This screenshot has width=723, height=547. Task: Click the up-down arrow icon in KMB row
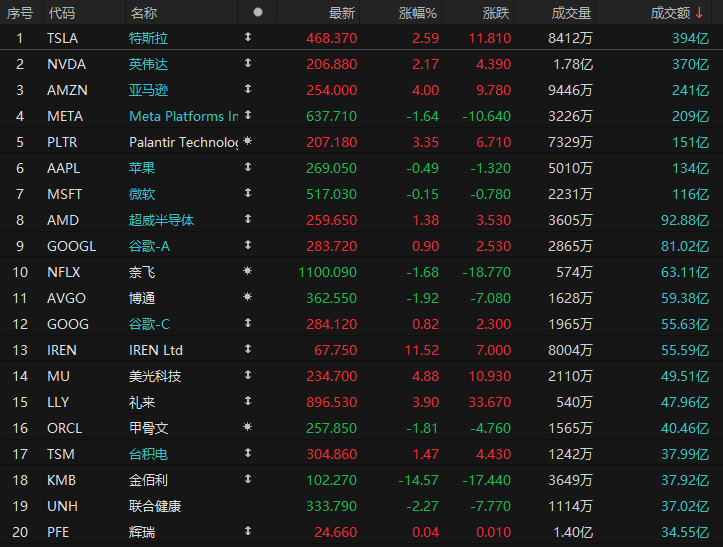248,479
